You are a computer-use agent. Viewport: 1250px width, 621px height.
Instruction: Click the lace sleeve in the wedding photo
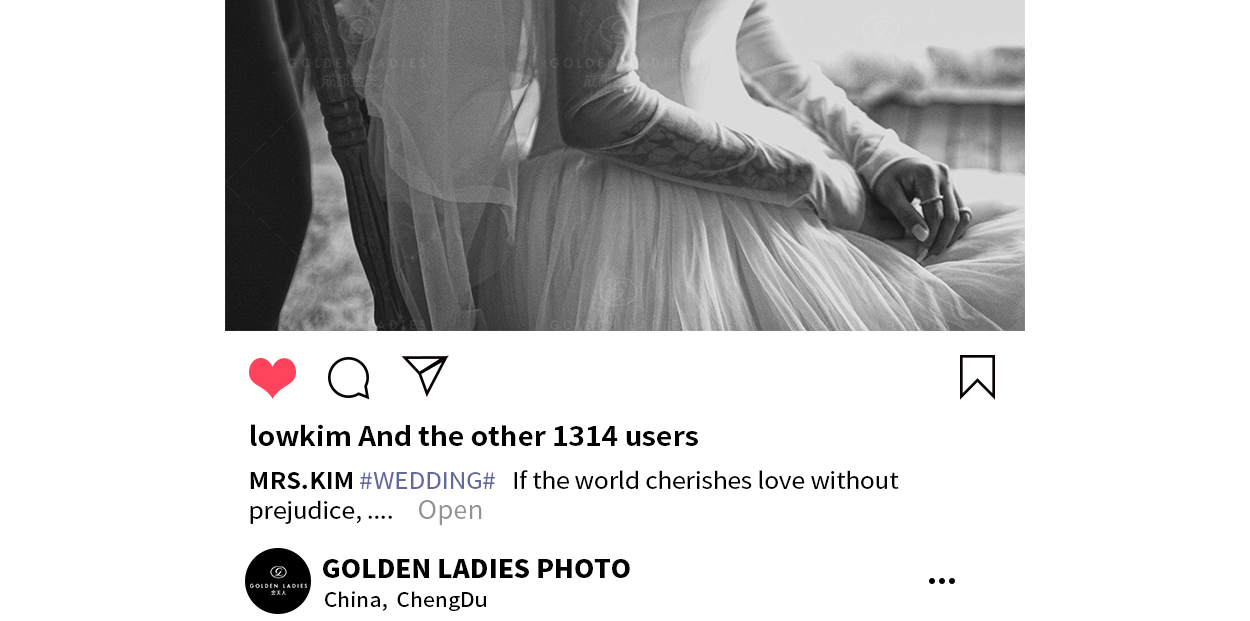pos(690,150)
